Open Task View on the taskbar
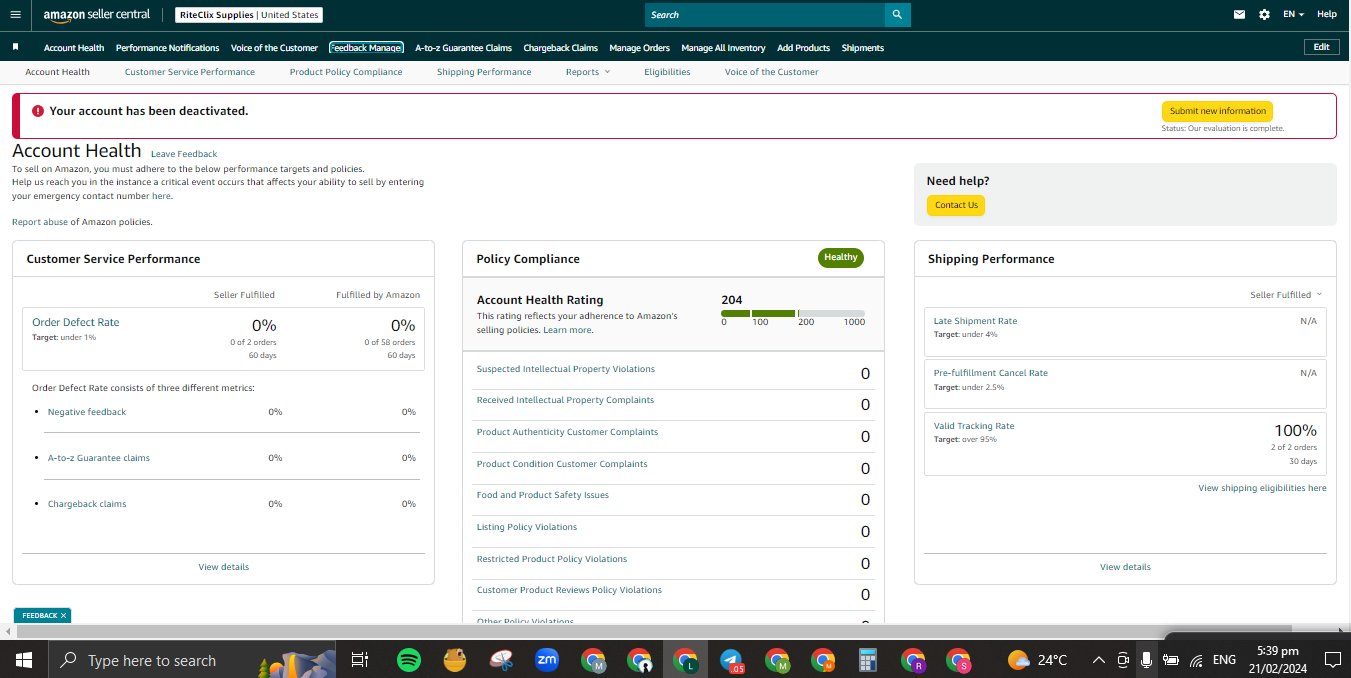Screen dimensions: 1351x678 coord(360,660)
